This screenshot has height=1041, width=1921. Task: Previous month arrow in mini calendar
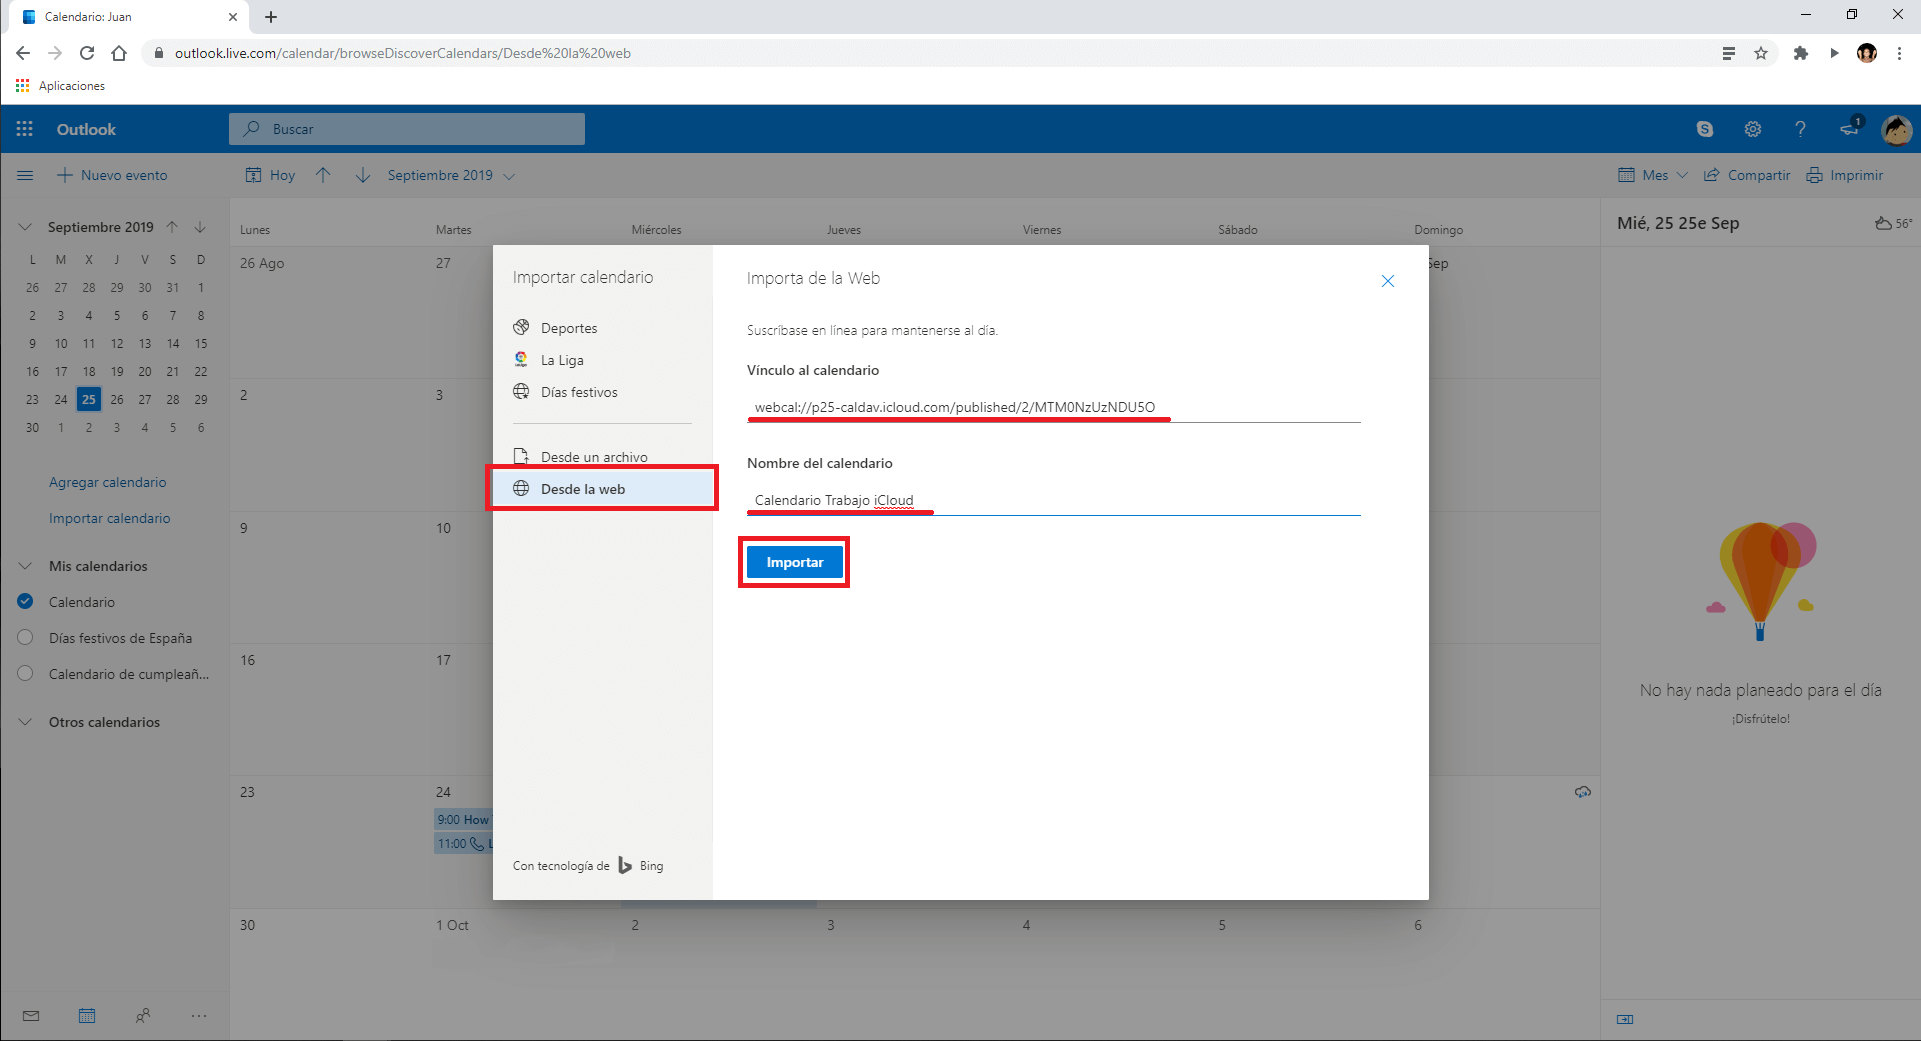[x=172, y=227]
